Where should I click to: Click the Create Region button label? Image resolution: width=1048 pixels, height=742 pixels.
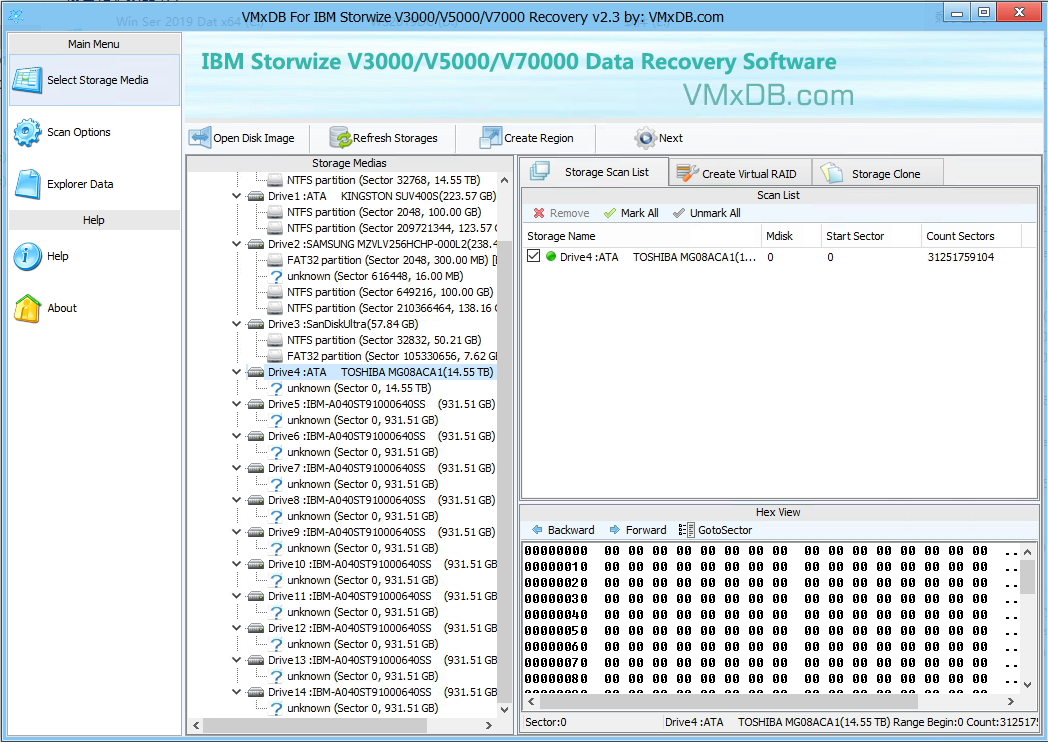pos(539,138)
